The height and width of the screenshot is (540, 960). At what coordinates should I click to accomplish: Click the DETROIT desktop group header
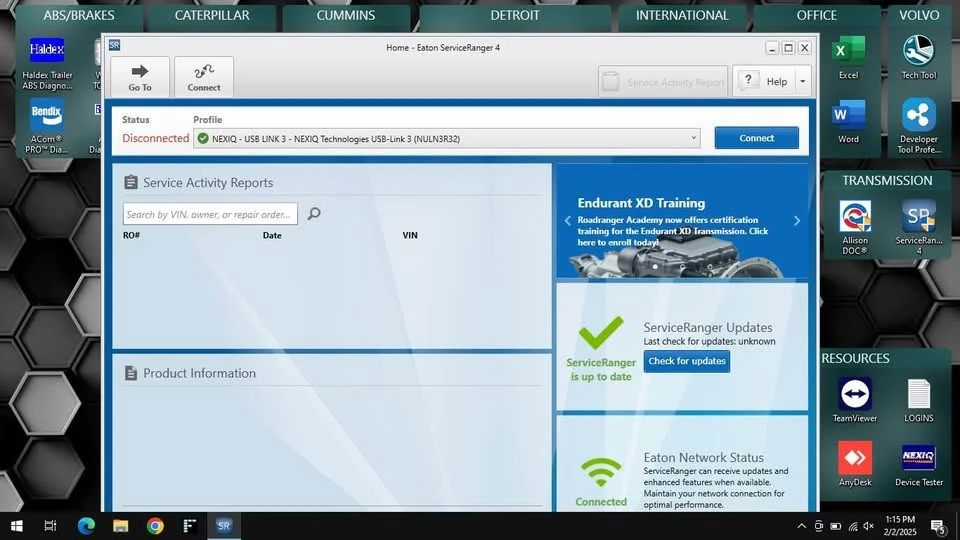514,15
